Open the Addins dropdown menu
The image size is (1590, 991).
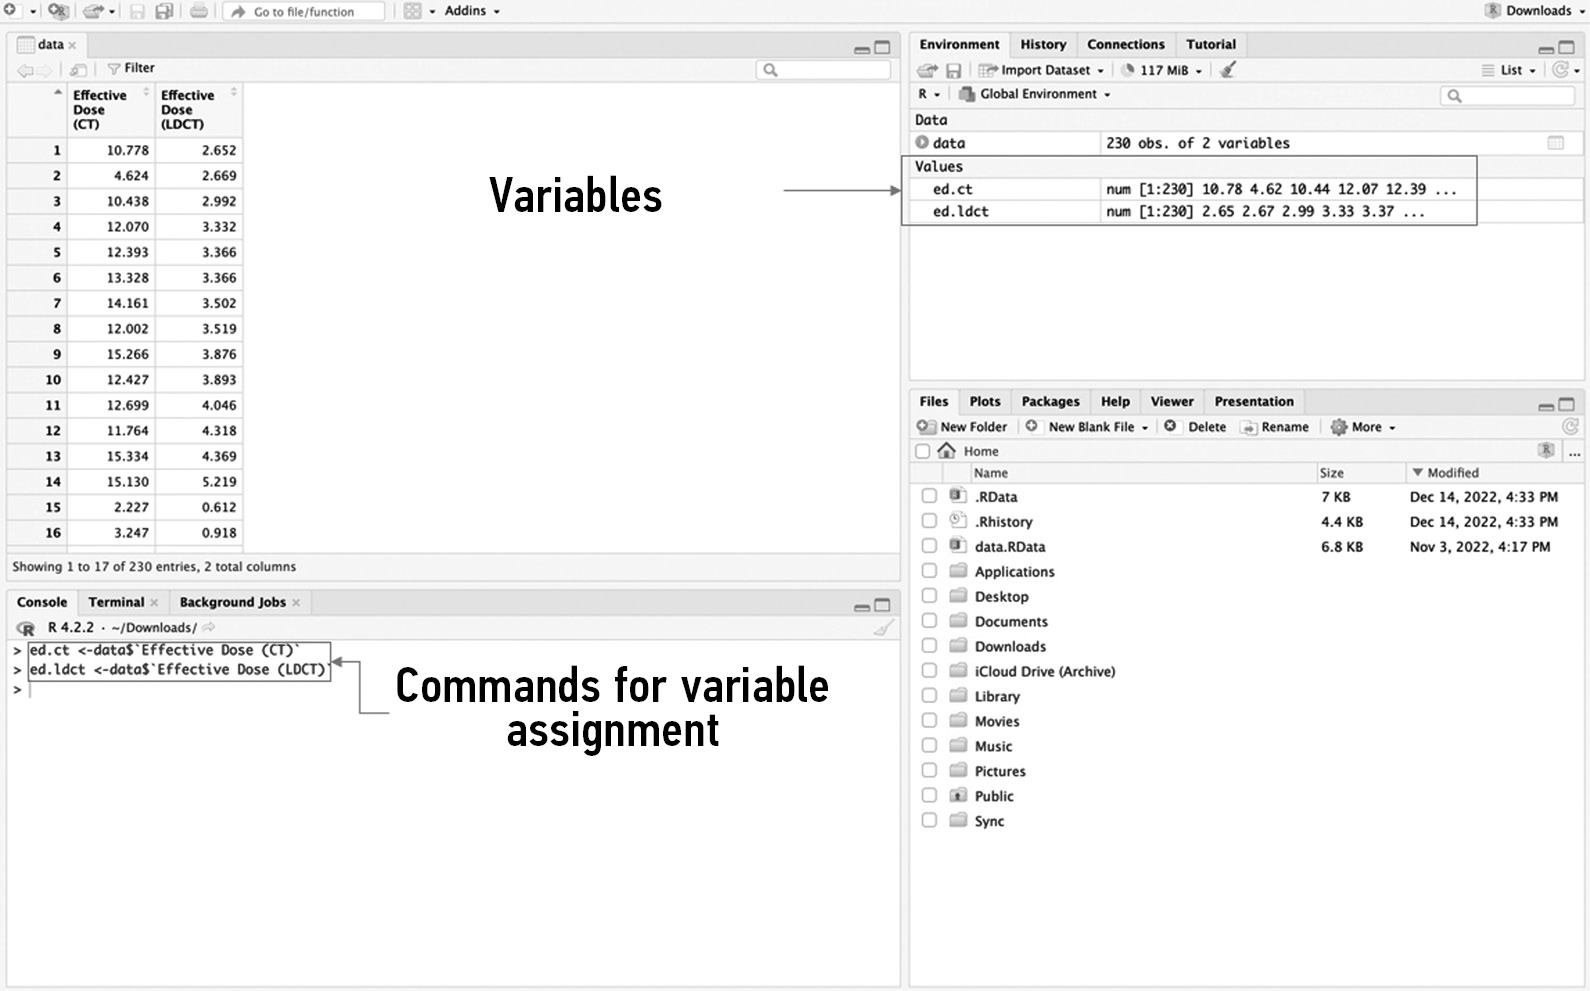tap(471, 11)
